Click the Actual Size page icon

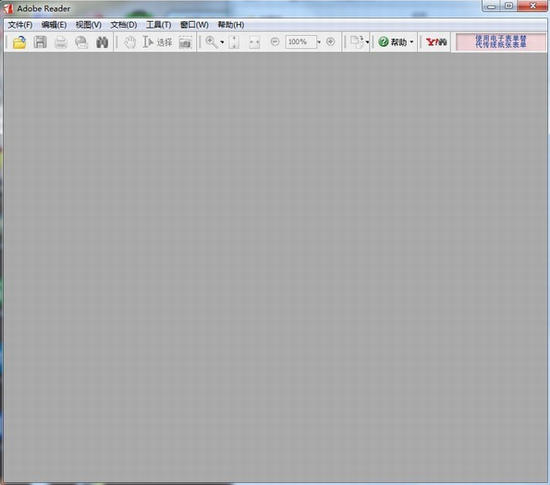[x=234, y=42]
